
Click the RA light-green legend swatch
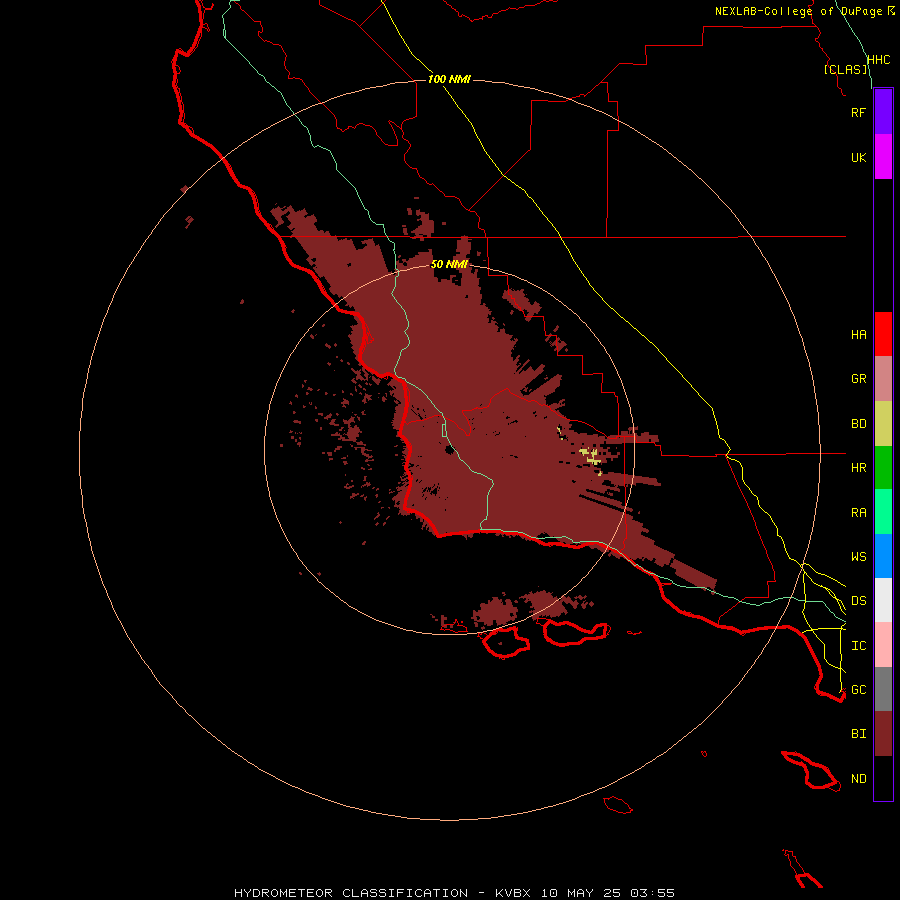(883, 512)
